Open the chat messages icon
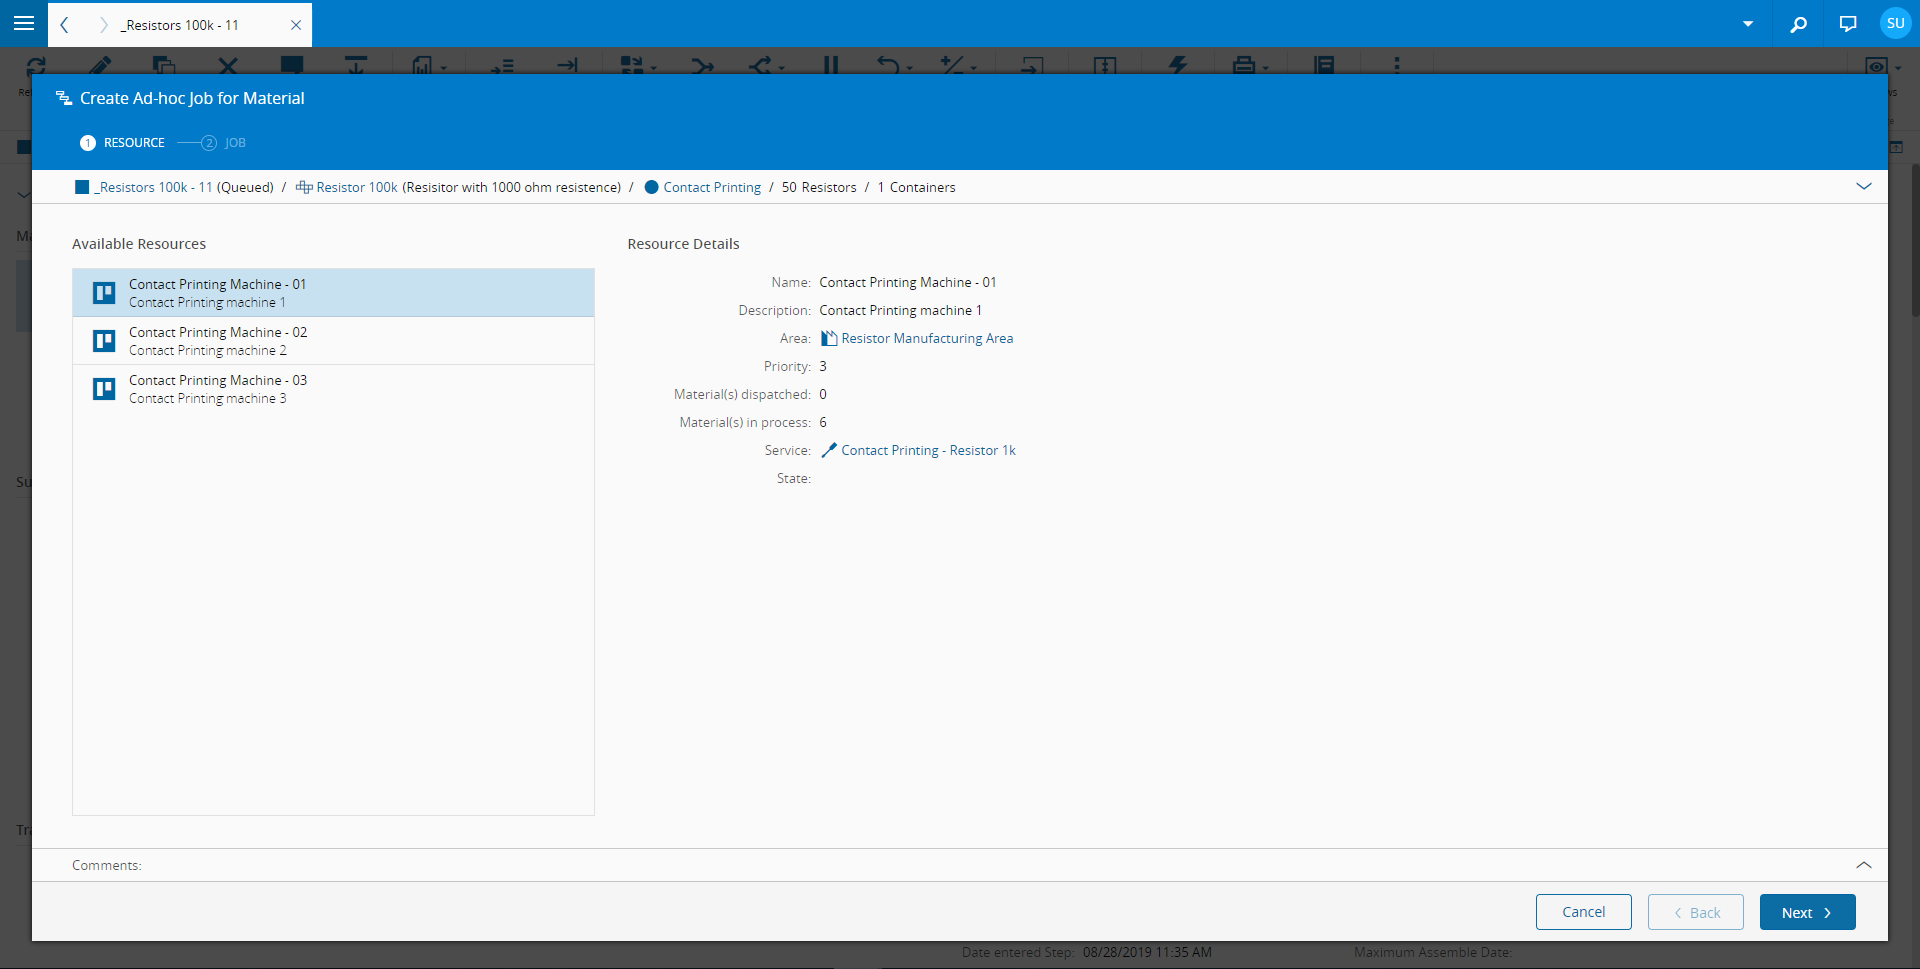This screenshot has height=969, width=1920. [x=1847, y=24]
